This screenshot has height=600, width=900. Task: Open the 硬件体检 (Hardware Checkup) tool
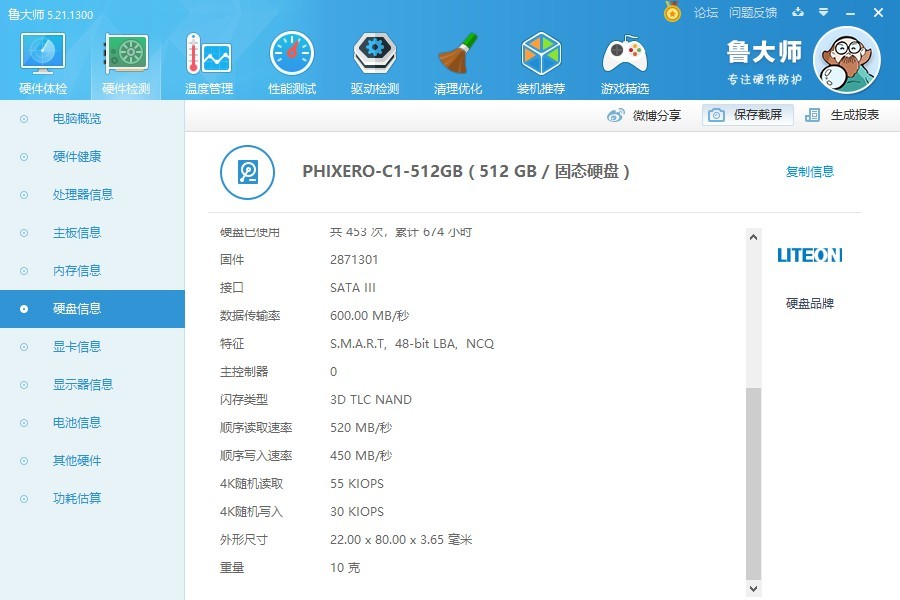click(41, 60)
